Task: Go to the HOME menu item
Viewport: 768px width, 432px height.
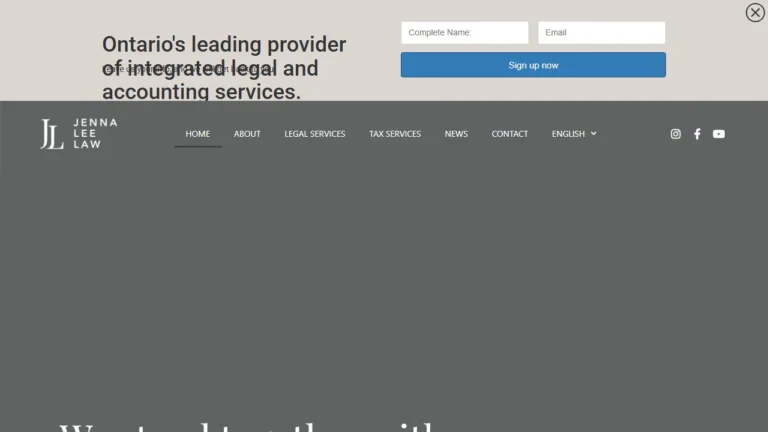Action: pos(197,134)
